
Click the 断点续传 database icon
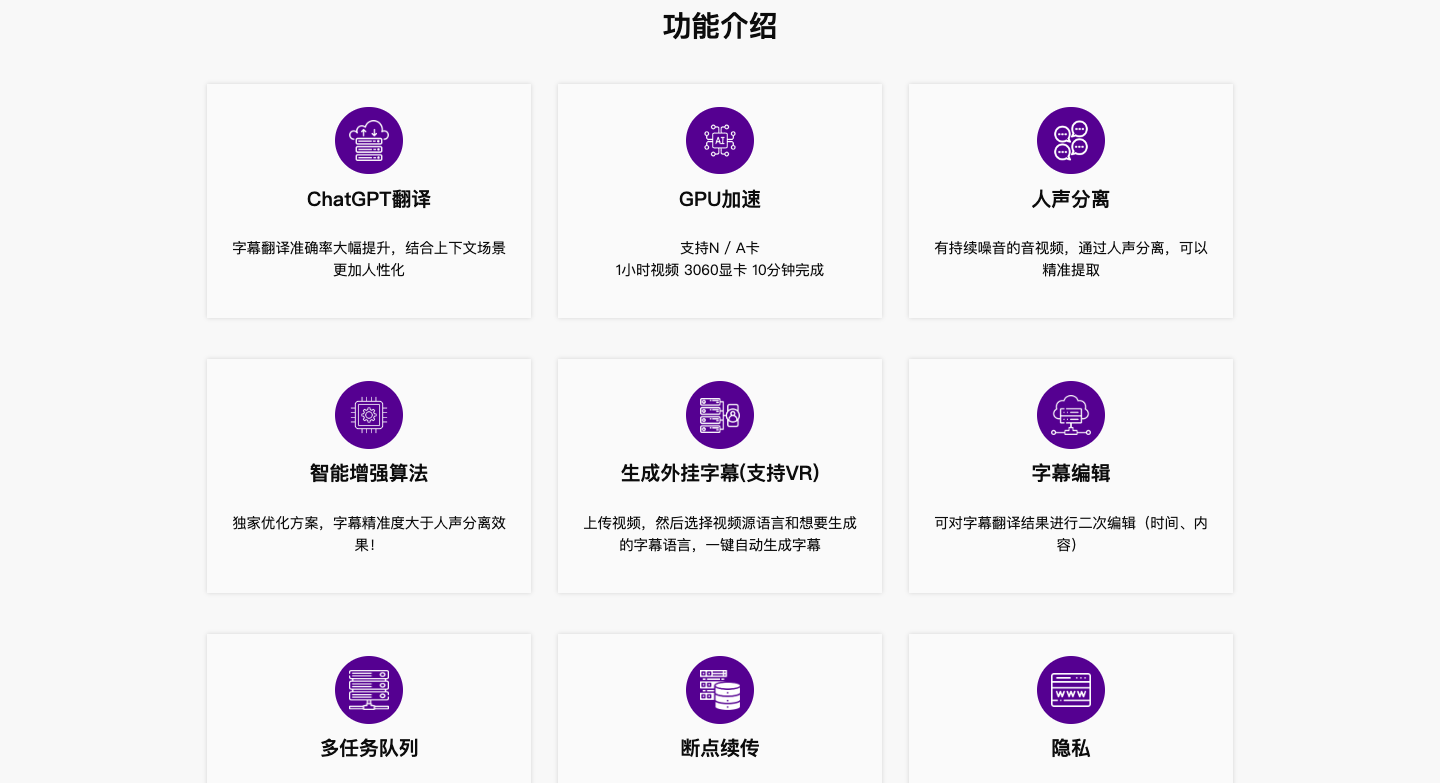(720, 690)
